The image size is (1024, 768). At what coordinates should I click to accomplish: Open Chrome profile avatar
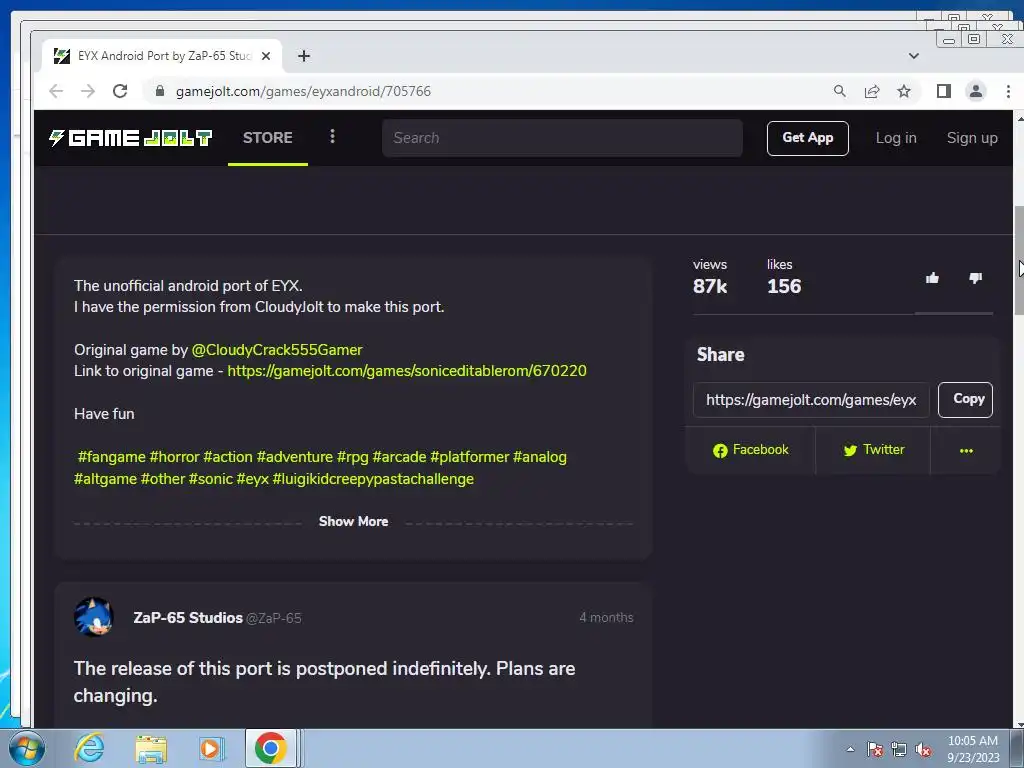click(976, 91)
